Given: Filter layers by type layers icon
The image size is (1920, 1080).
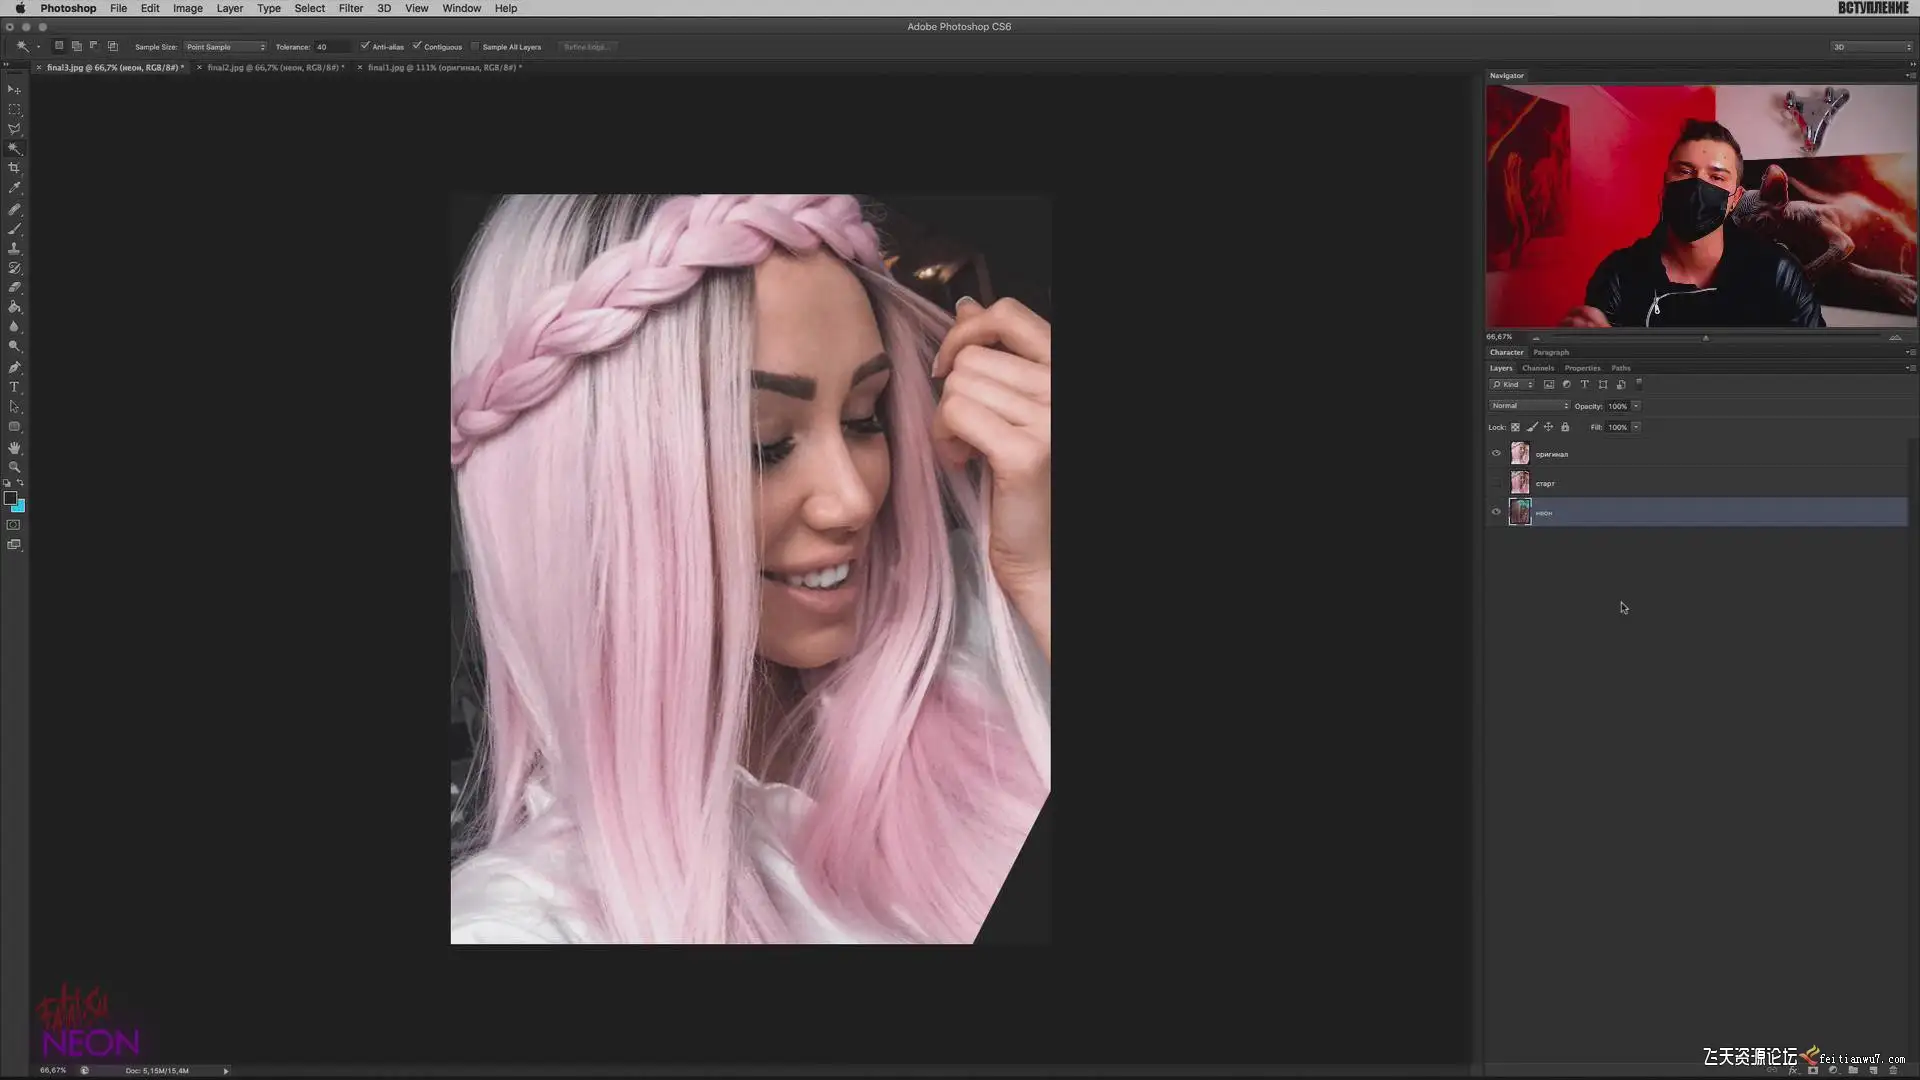Looking at the screenshot, I should tap(1584, 384).
